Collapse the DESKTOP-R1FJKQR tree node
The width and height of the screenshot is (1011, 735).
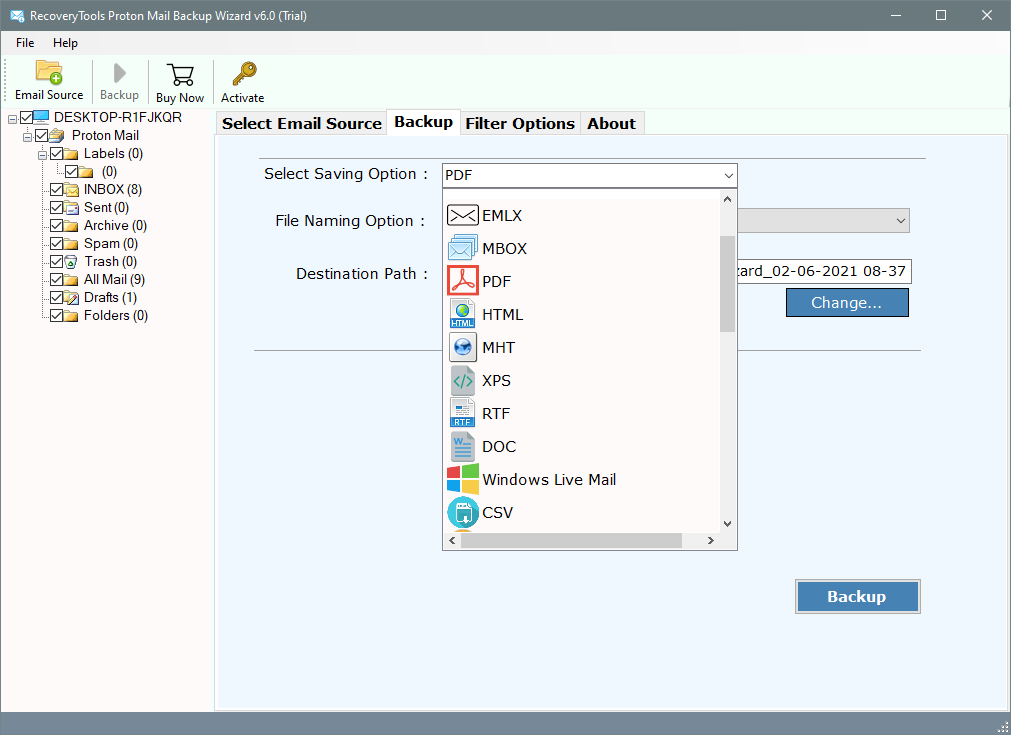coord(12,119)
